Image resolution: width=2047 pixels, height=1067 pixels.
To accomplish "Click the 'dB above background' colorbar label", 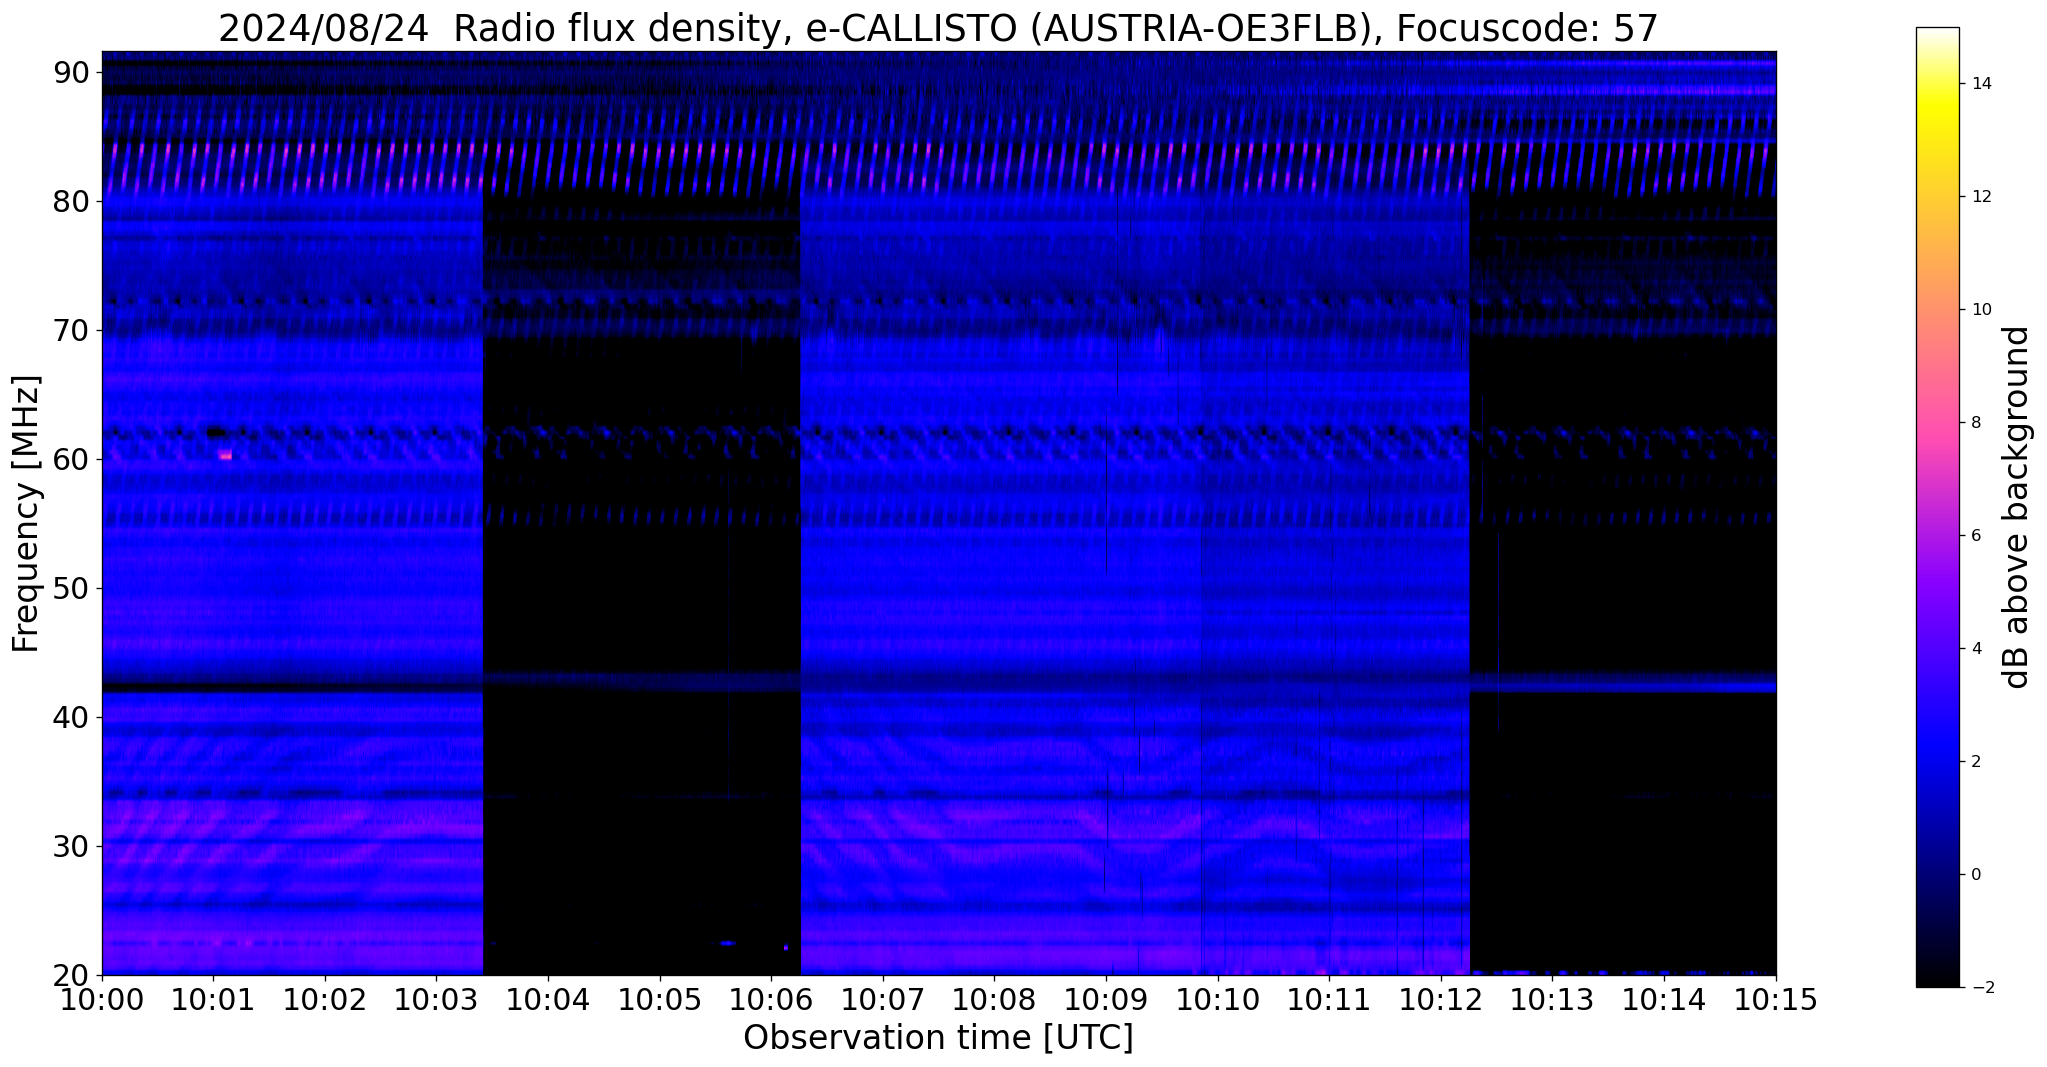I will tap(2017, 507).
